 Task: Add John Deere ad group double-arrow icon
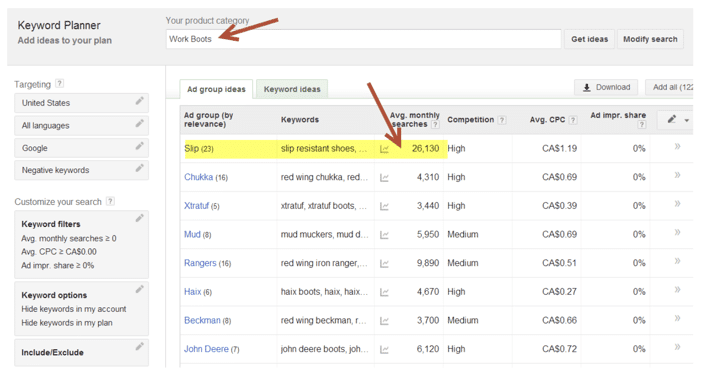[x=677, y=347]
